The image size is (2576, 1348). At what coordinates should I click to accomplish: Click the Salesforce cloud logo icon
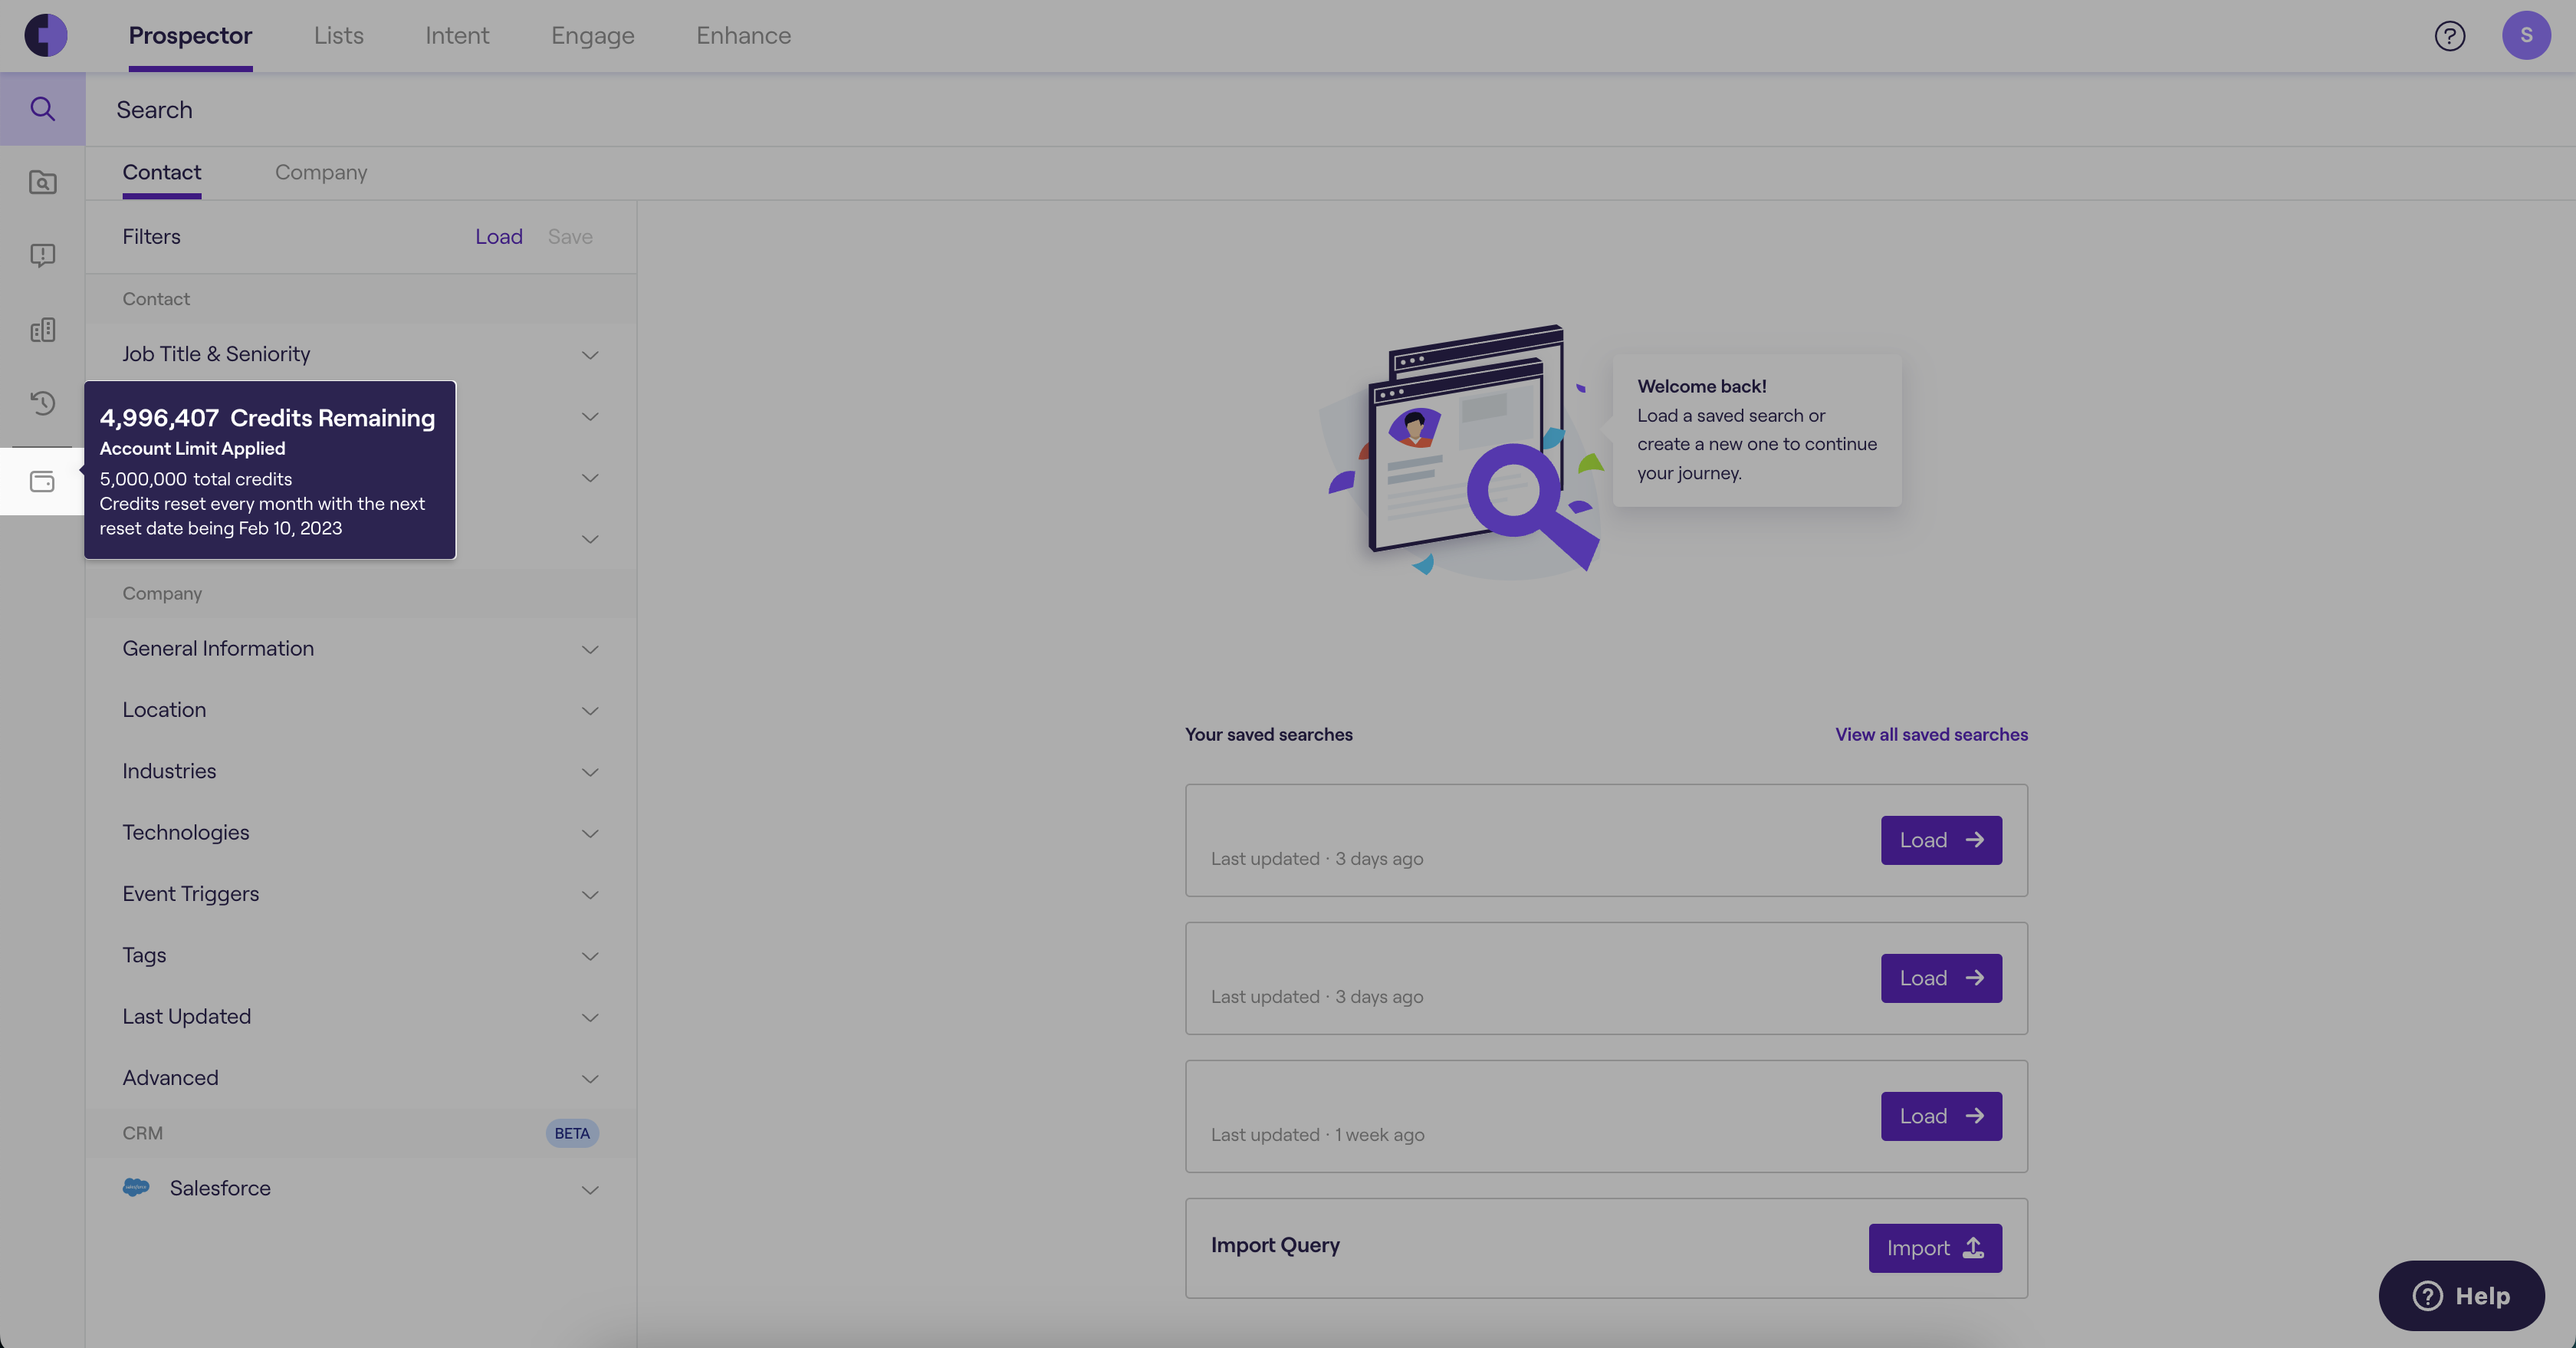click(x=136, y=1188)
